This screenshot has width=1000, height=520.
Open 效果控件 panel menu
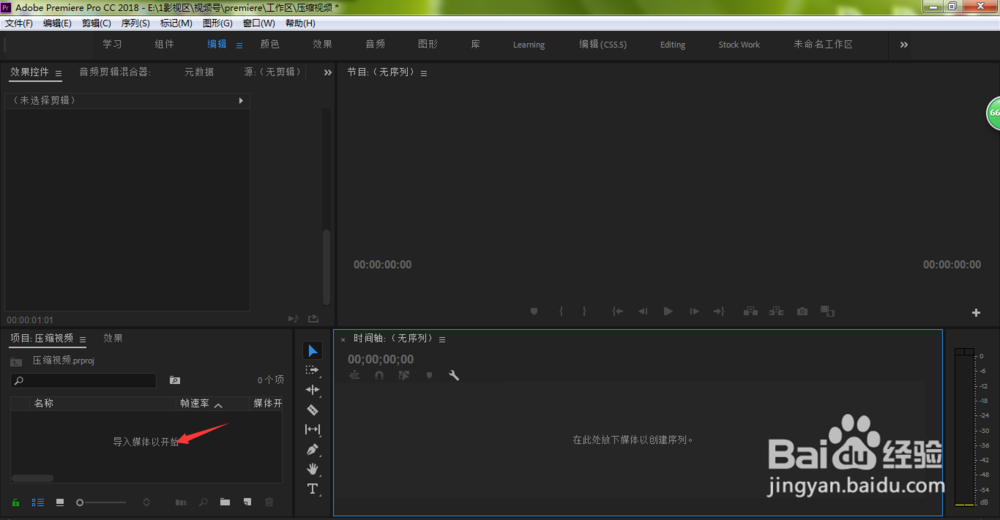point(59,73)
